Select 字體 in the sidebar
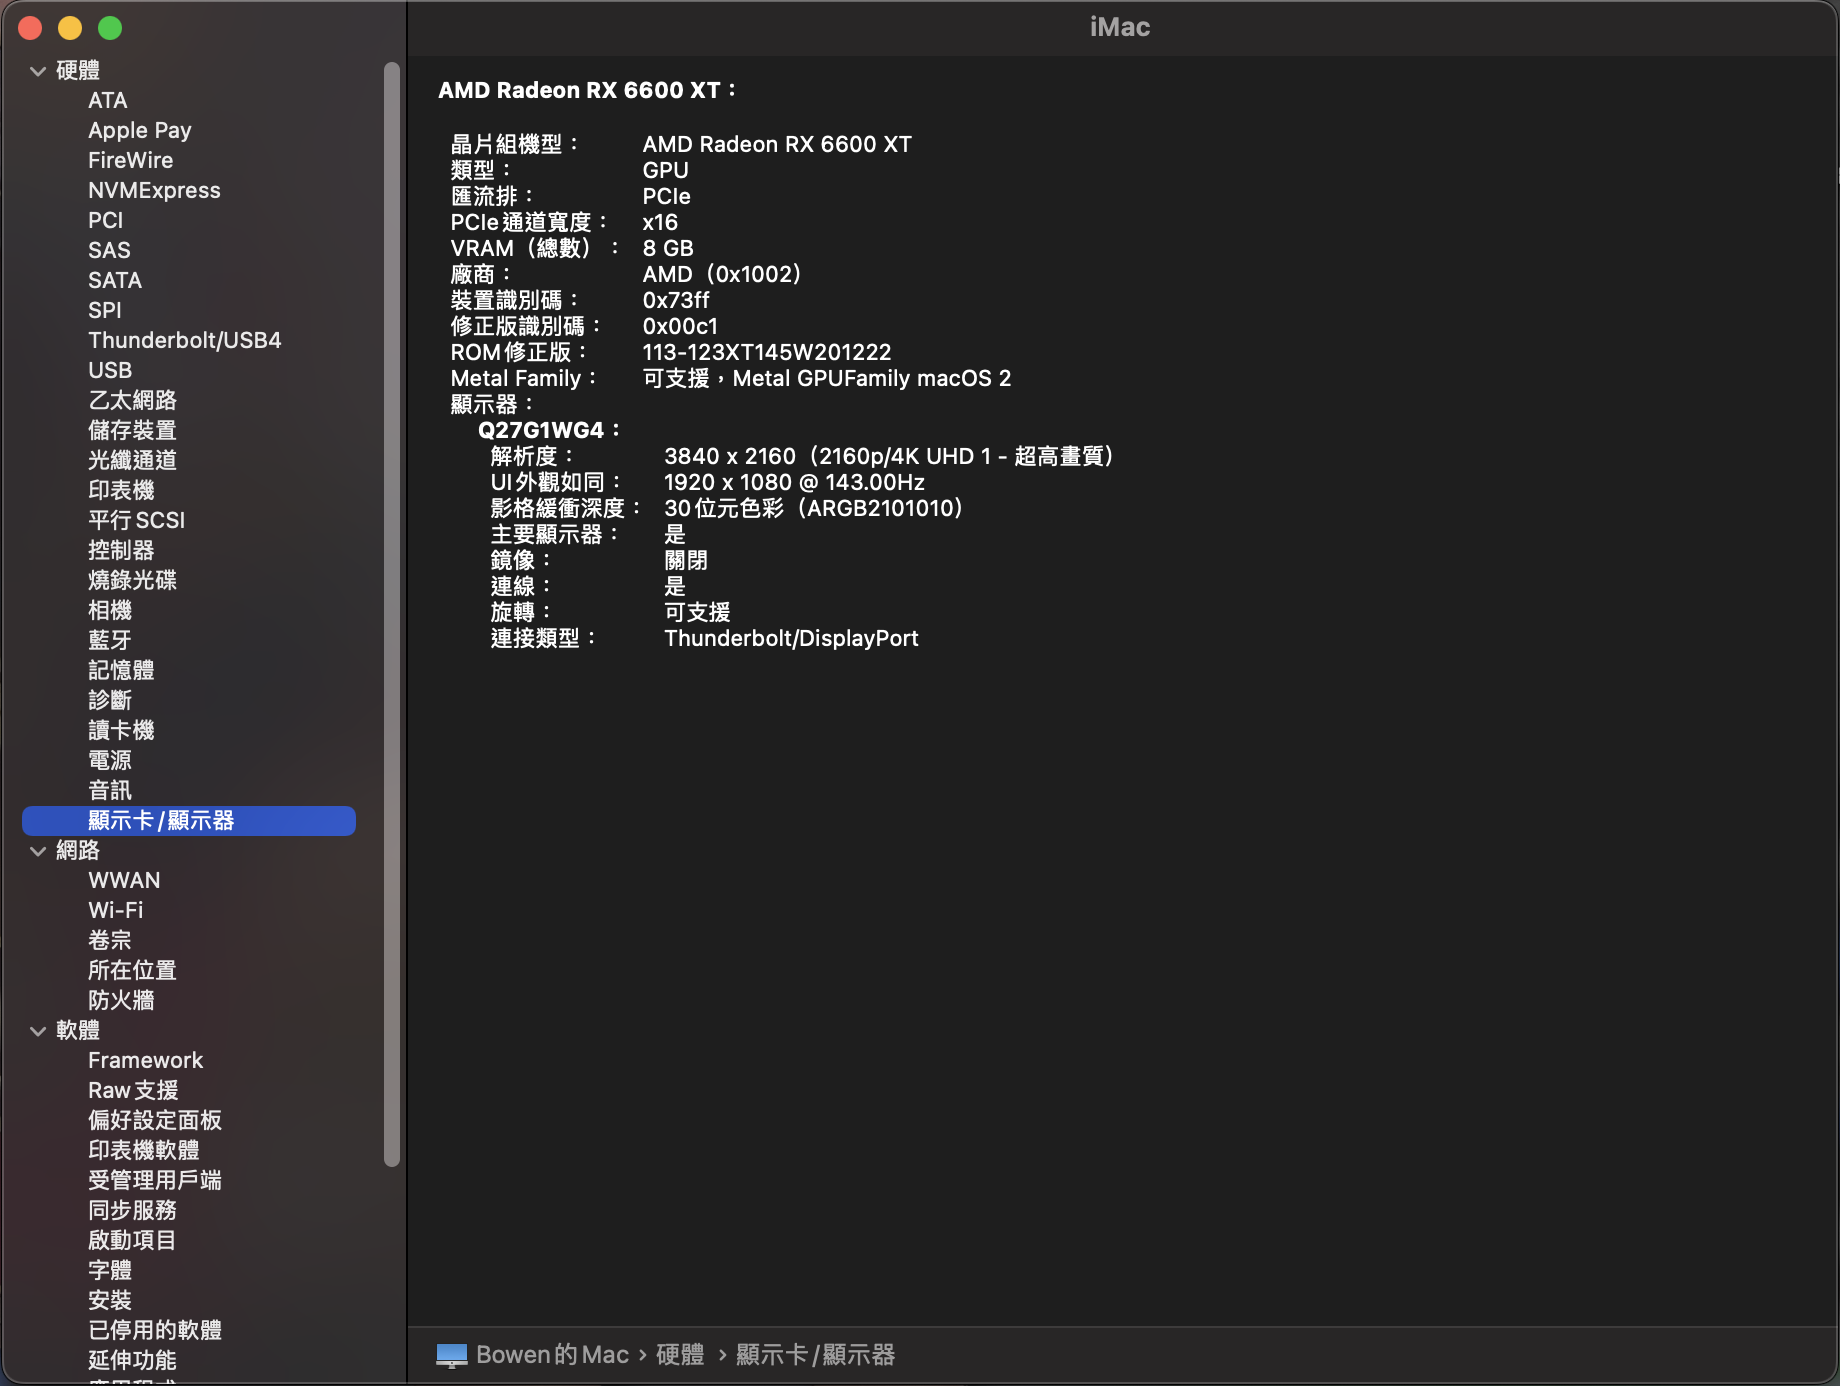 click(x=110, y=1271)
